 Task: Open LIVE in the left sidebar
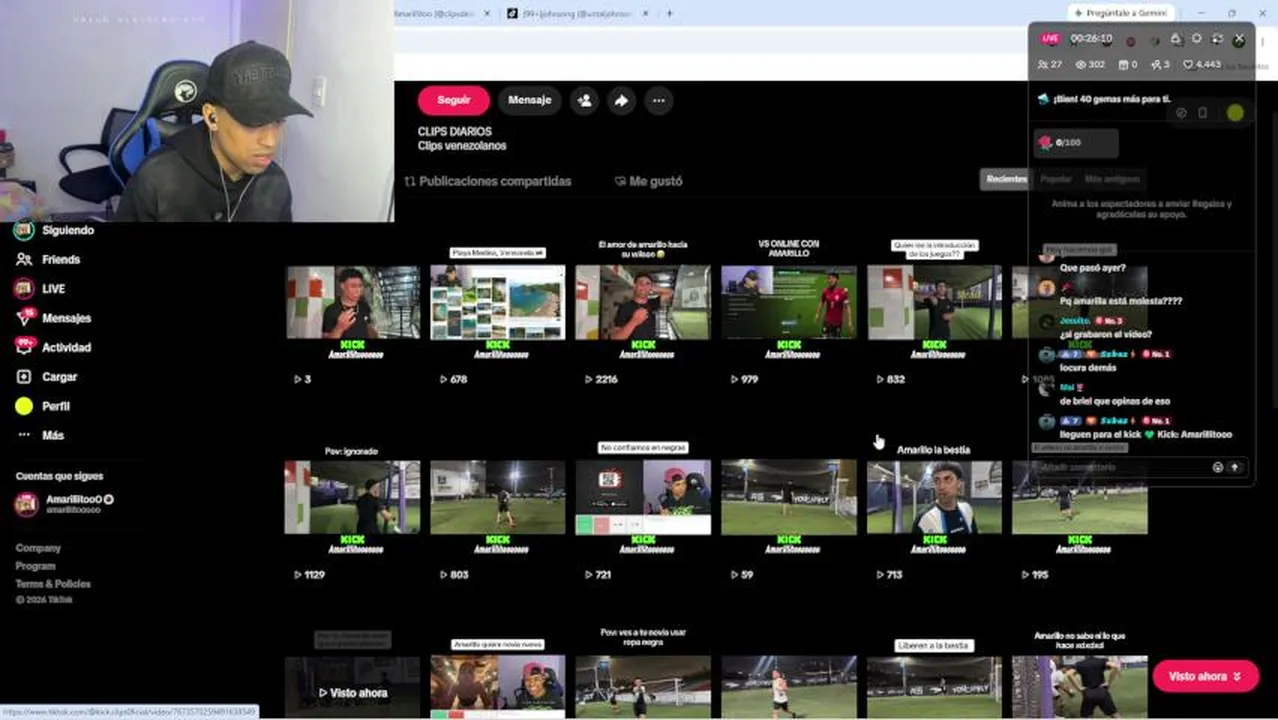(41, 288)
